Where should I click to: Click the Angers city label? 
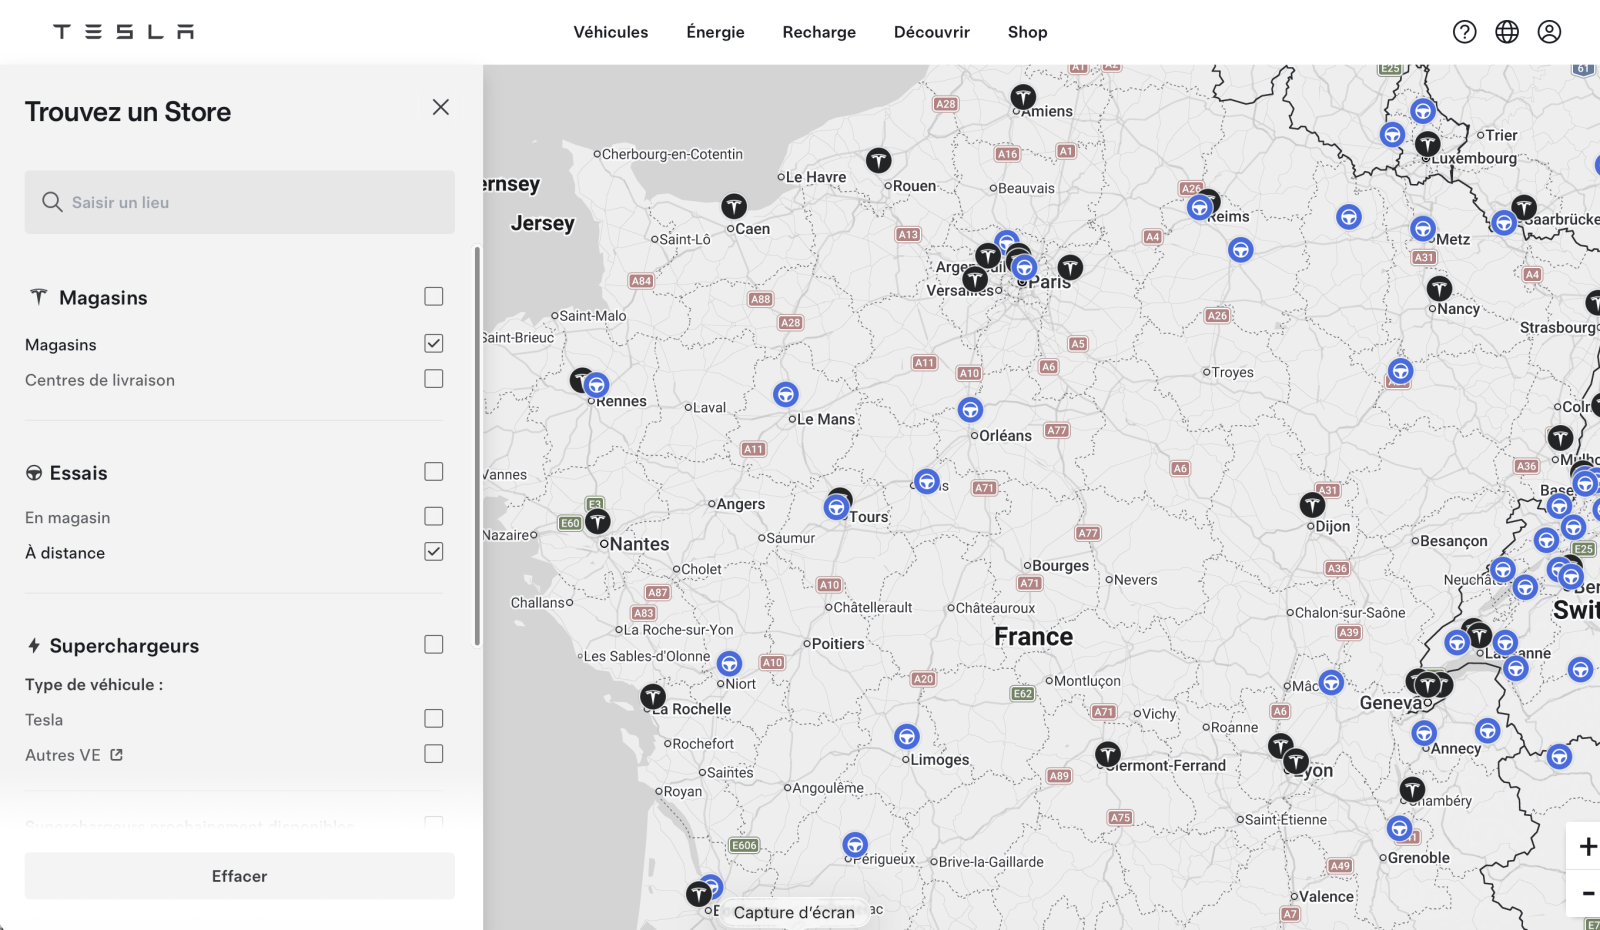click(x=740, y=504)
